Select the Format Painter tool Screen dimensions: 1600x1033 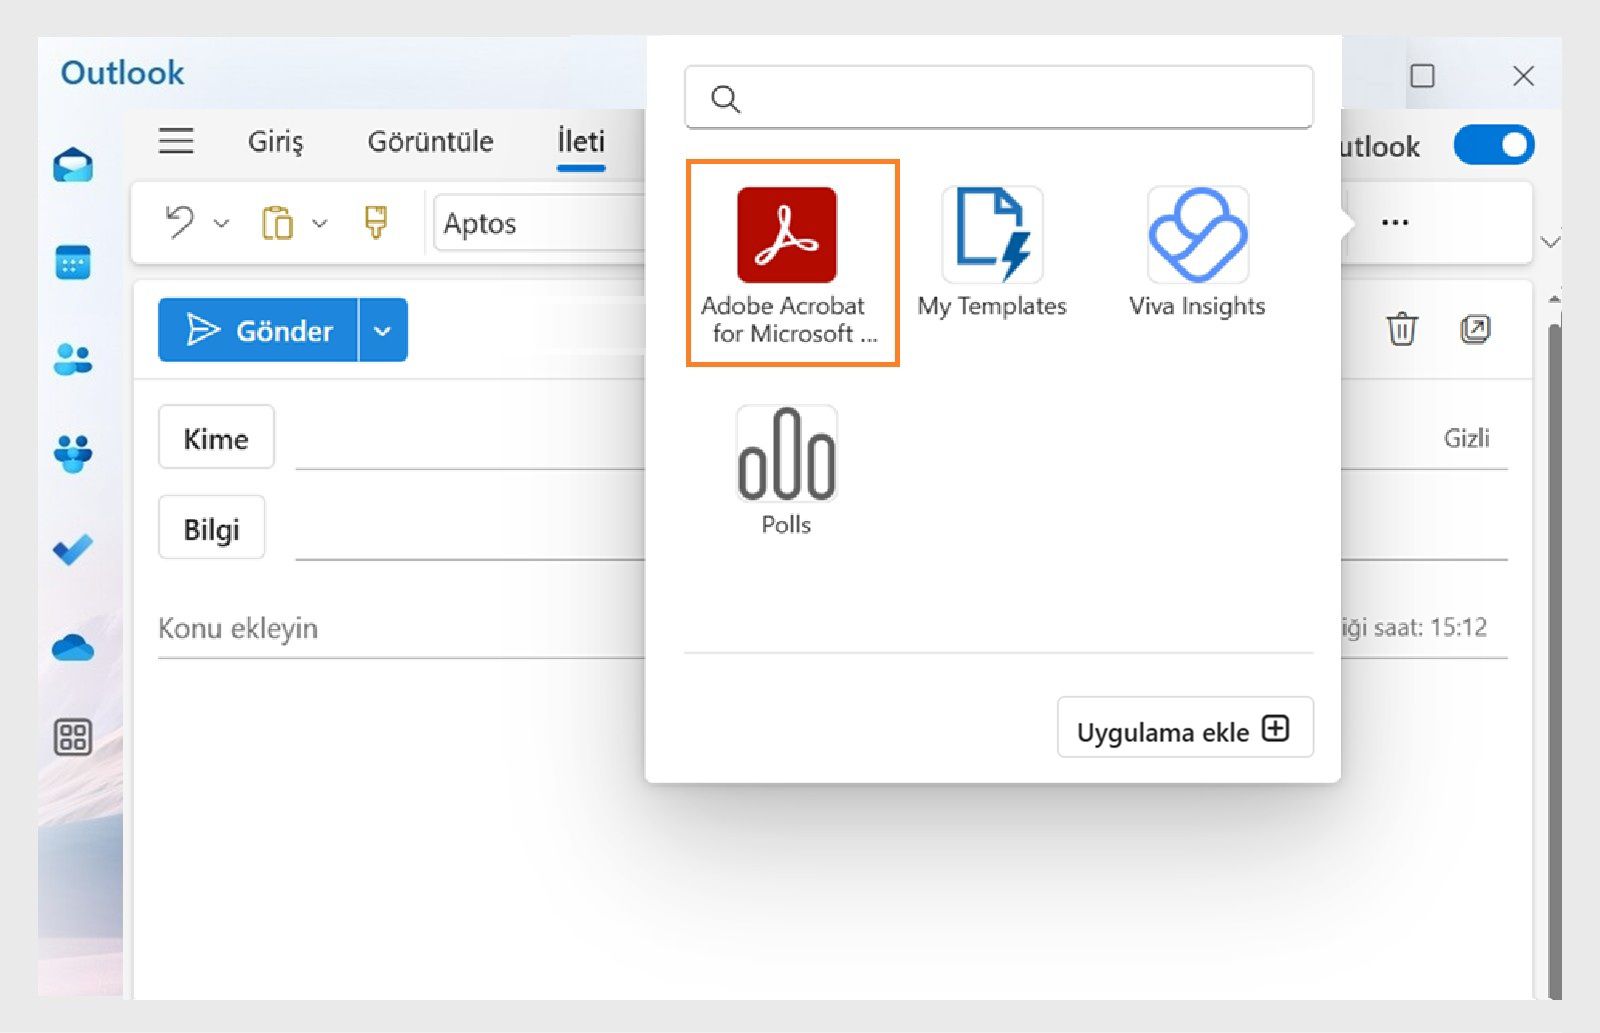[374, 222]
